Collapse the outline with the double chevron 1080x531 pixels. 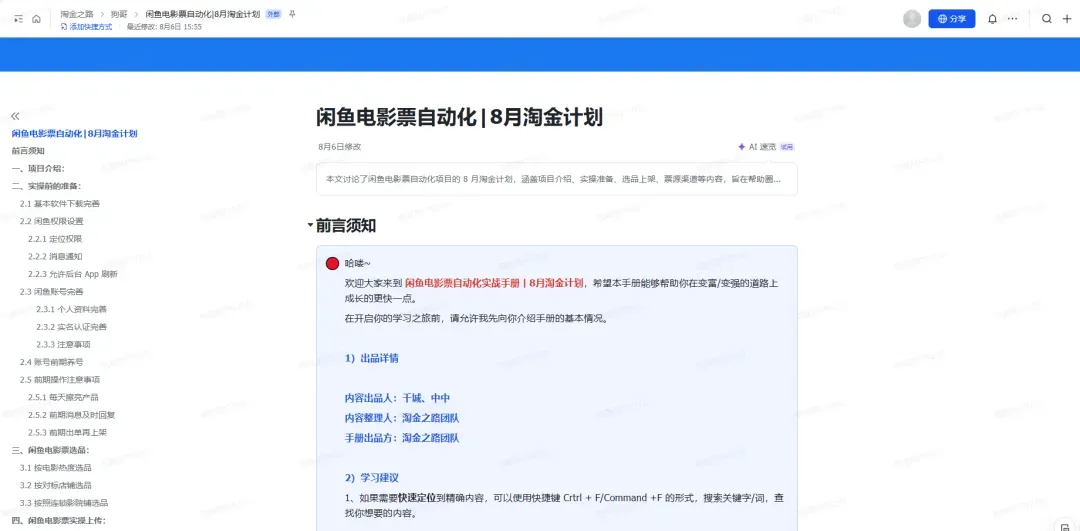click(x=16, y=116)
